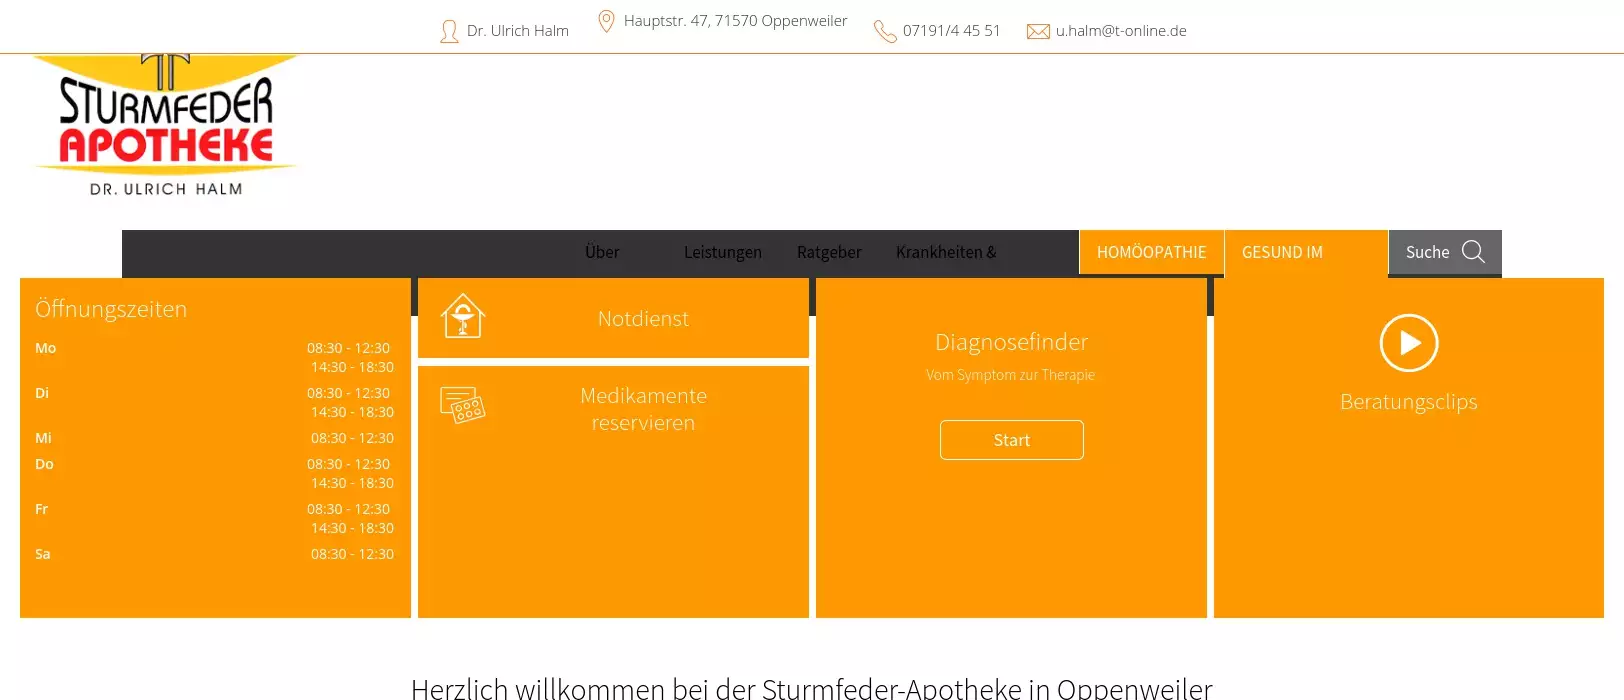
Task: Call the number 07191/4 45 51
Action: tap(951, 31)
